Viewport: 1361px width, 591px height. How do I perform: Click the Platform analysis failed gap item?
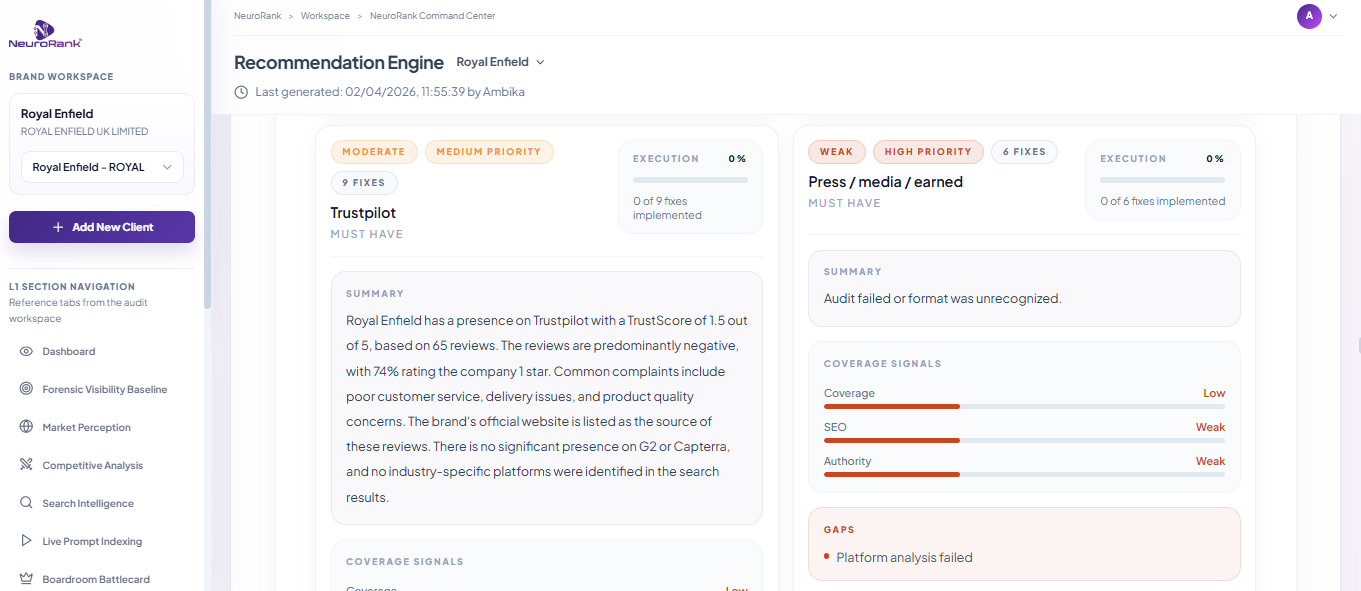[905, 558]
